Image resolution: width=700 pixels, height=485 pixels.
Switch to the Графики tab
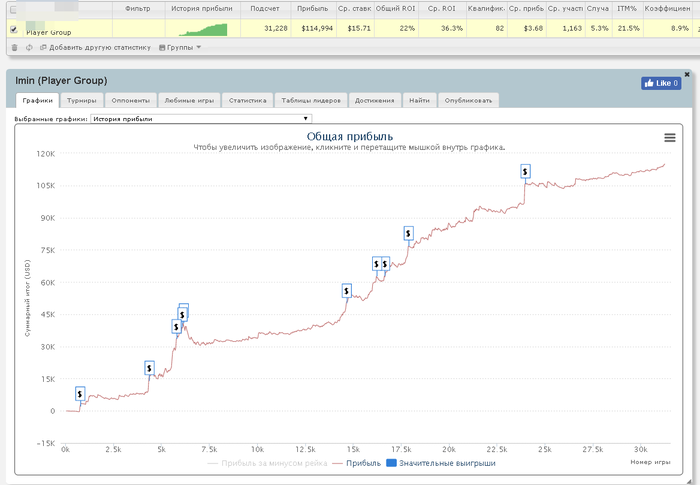[x=38, y=100]
